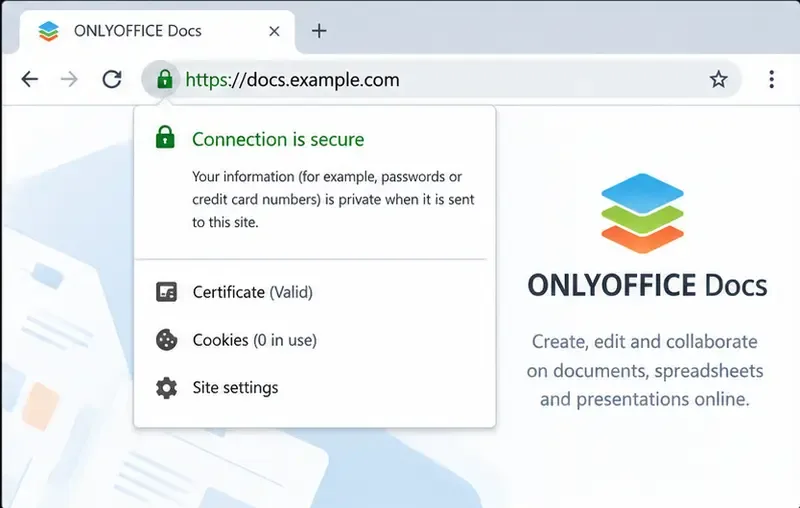Bookmark the page with the star icon
800x508 pixels.
tap(718, 79)
